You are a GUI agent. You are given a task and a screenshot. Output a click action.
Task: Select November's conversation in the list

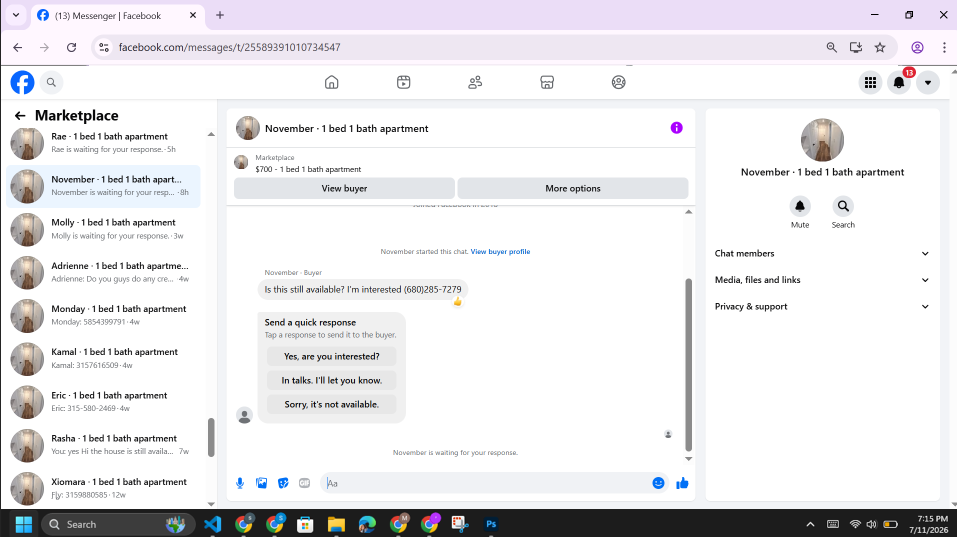point(104,186)
